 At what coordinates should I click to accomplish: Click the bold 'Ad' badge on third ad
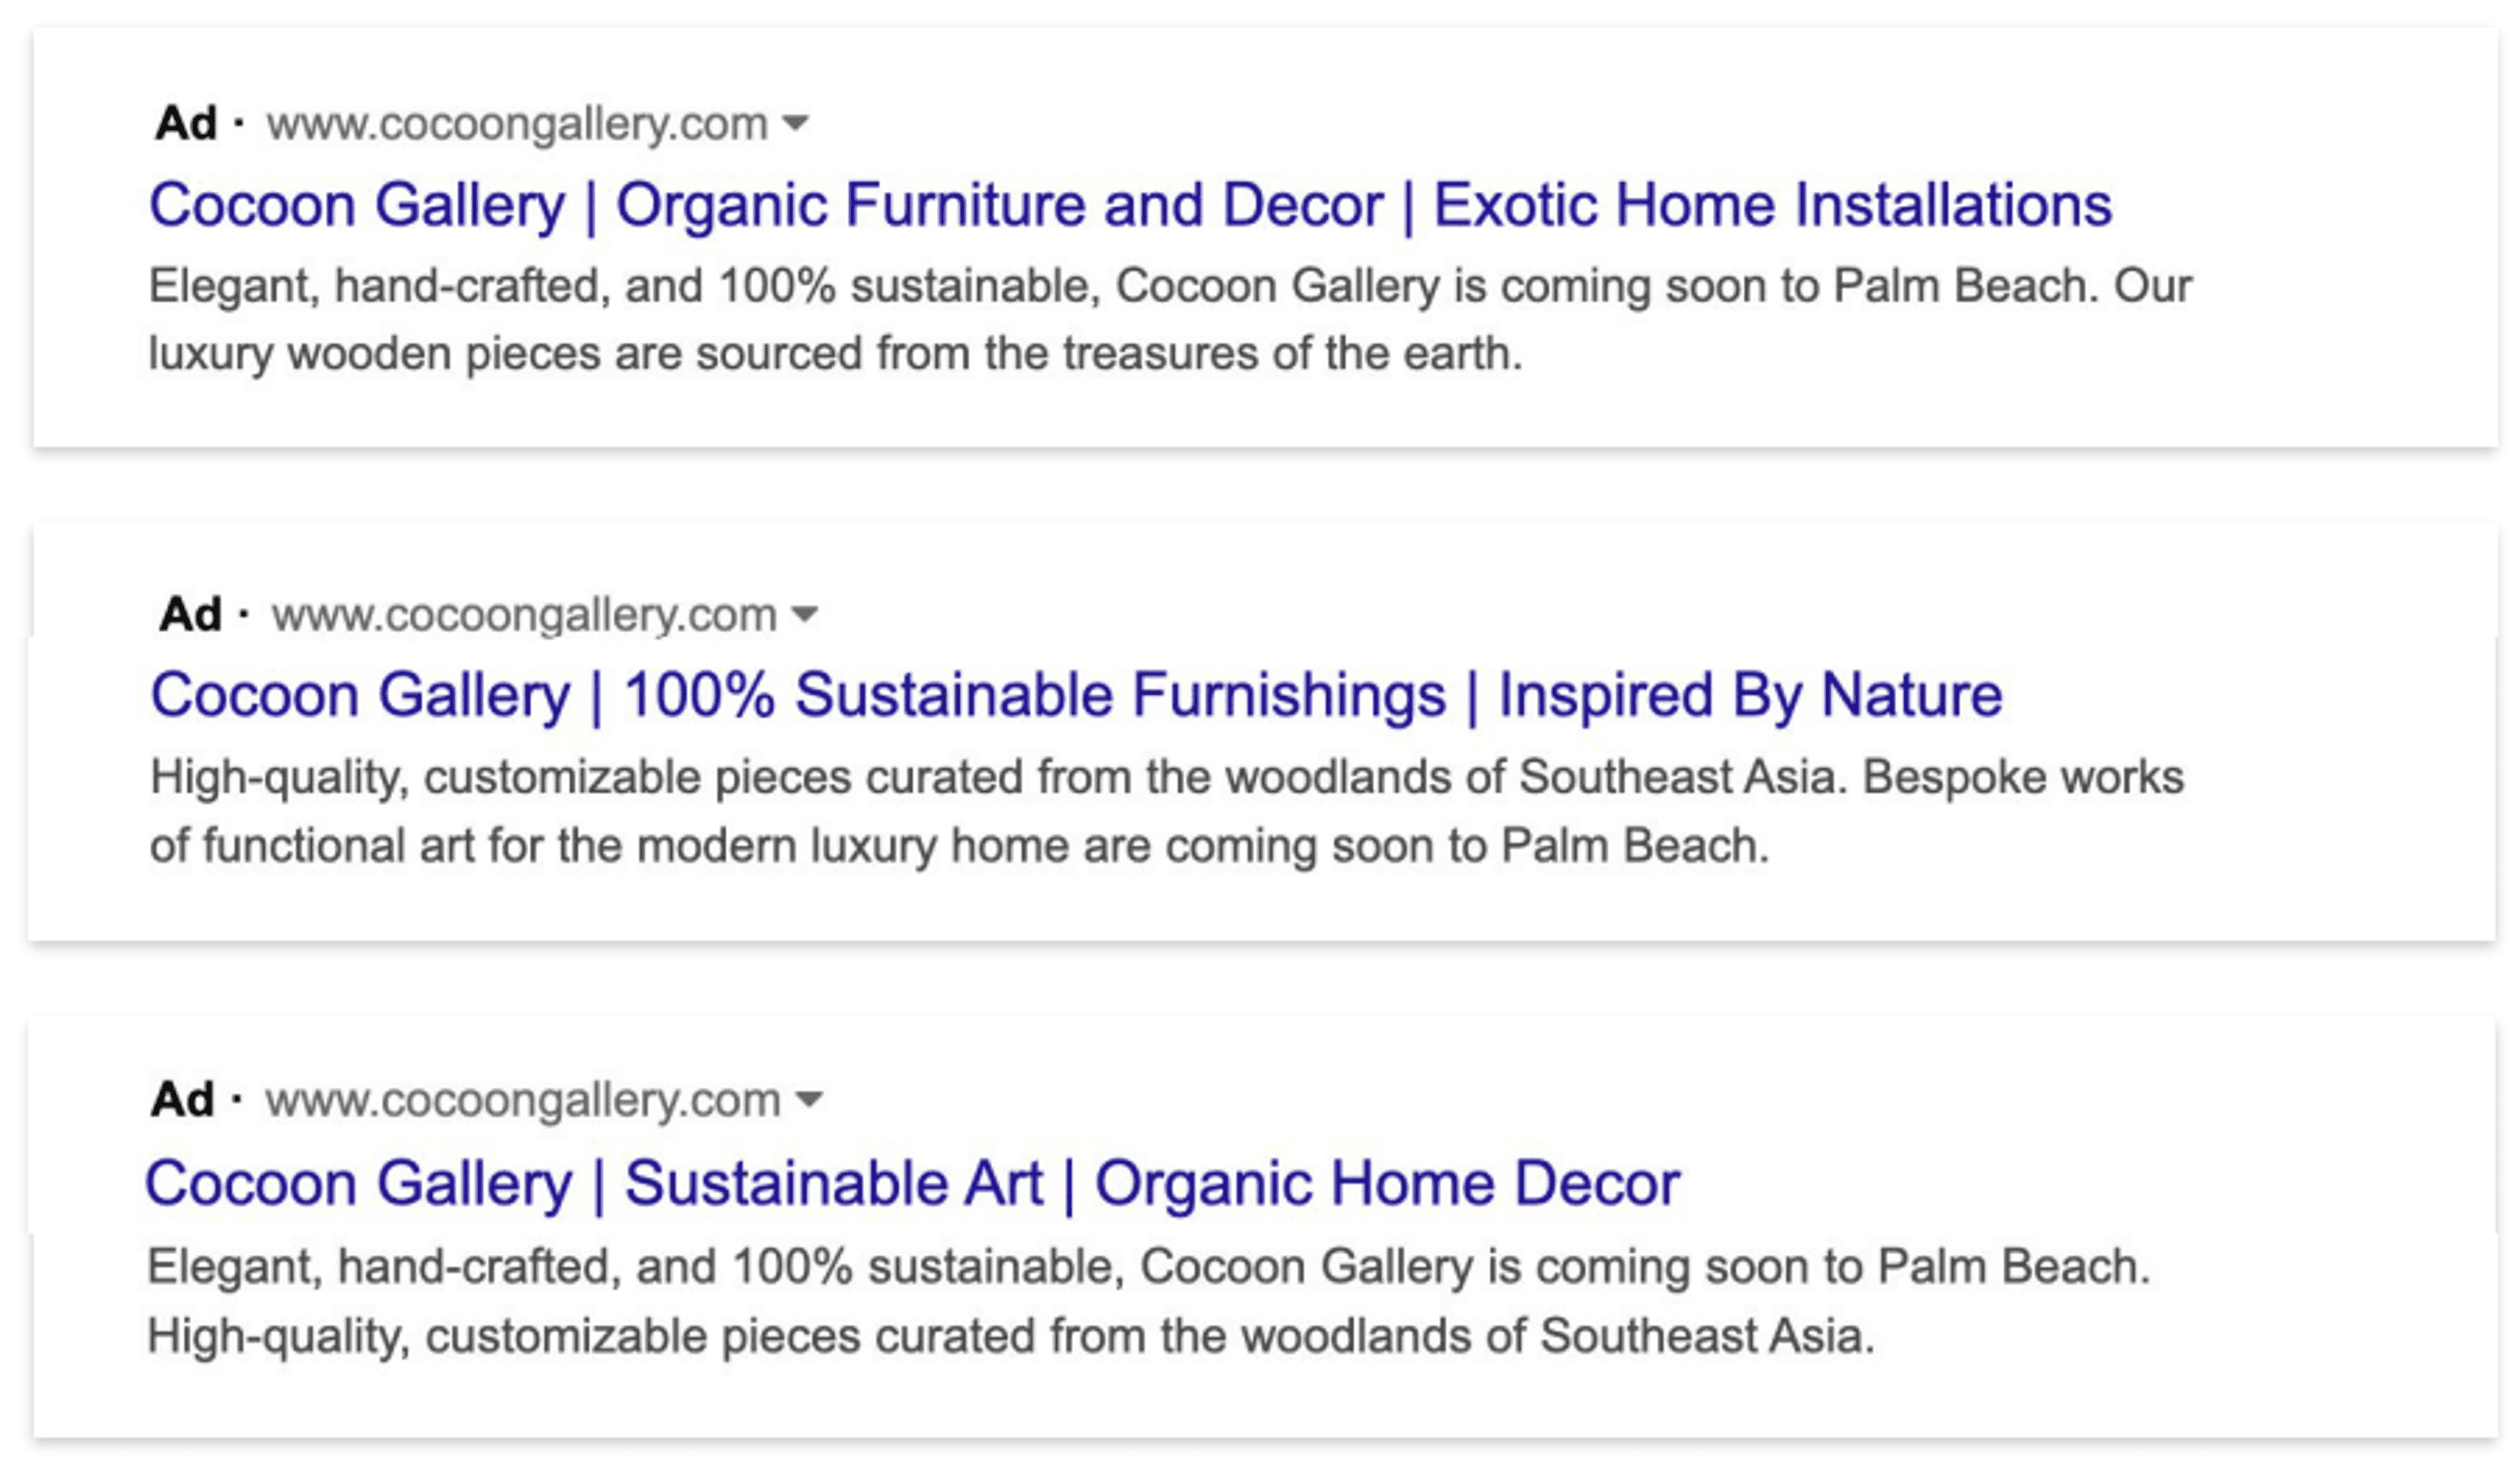[182, 1099]
